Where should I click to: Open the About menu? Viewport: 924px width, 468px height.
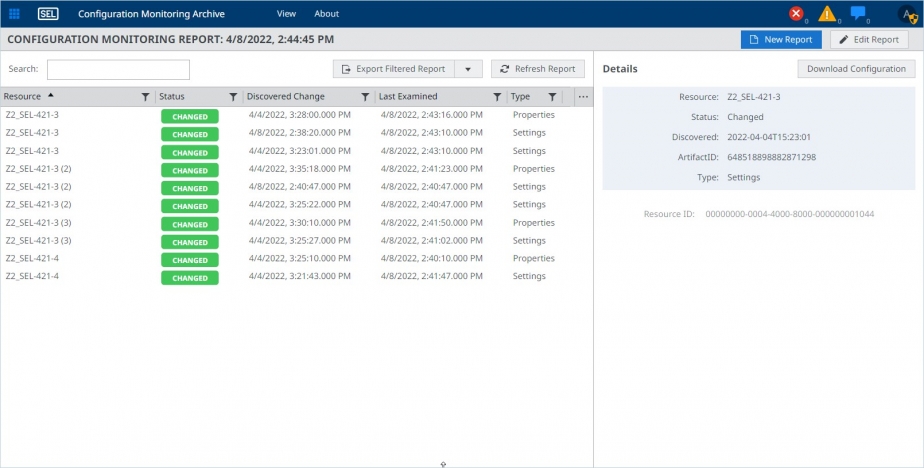(326, 14)
